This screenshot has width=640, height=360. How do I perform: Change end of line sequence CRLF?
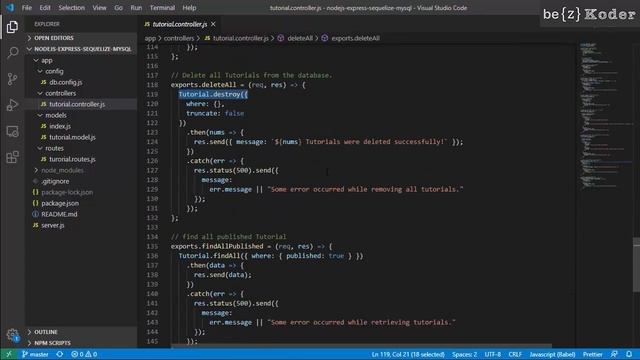(515, 354)
